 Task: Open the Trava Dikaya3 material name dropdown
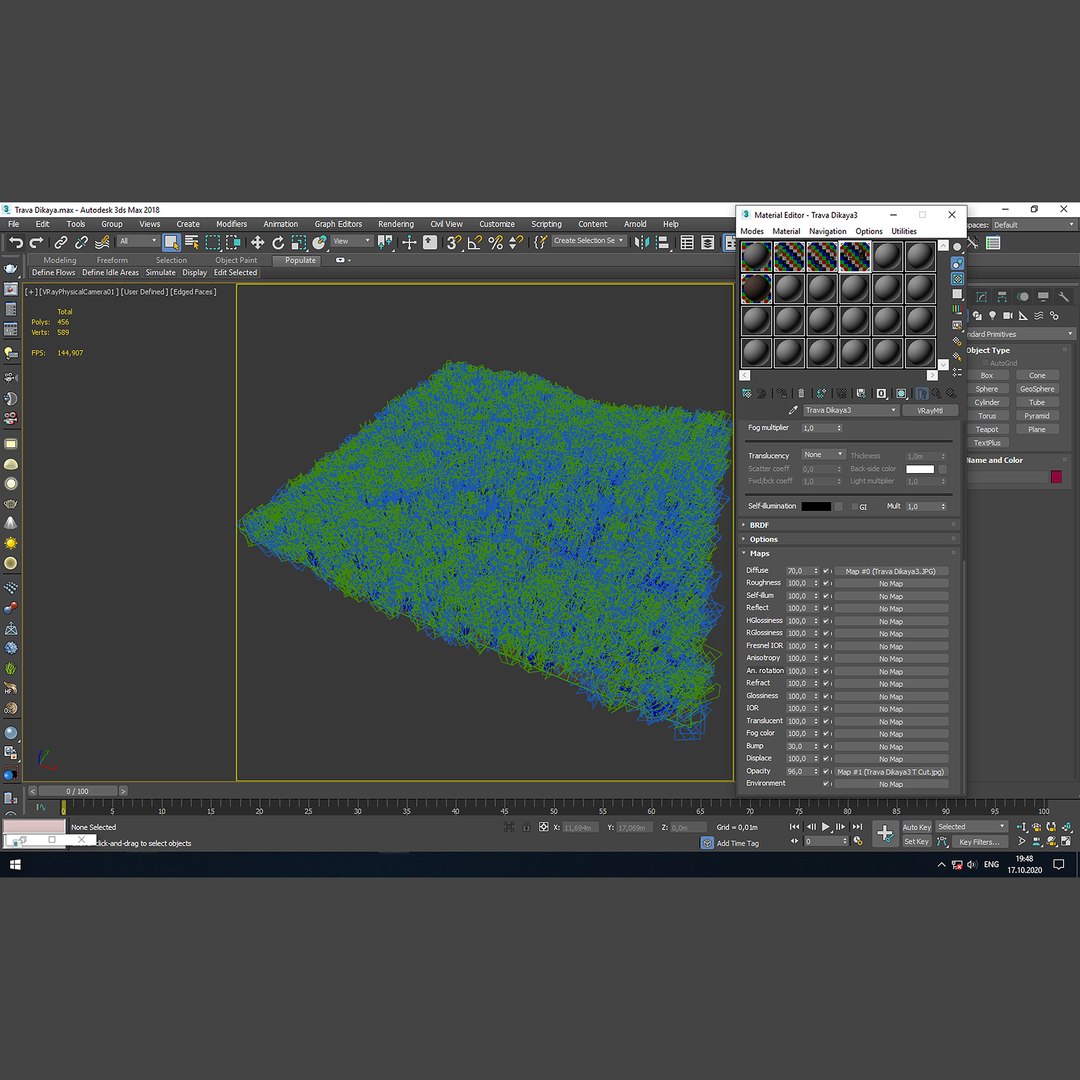point(851,410)
